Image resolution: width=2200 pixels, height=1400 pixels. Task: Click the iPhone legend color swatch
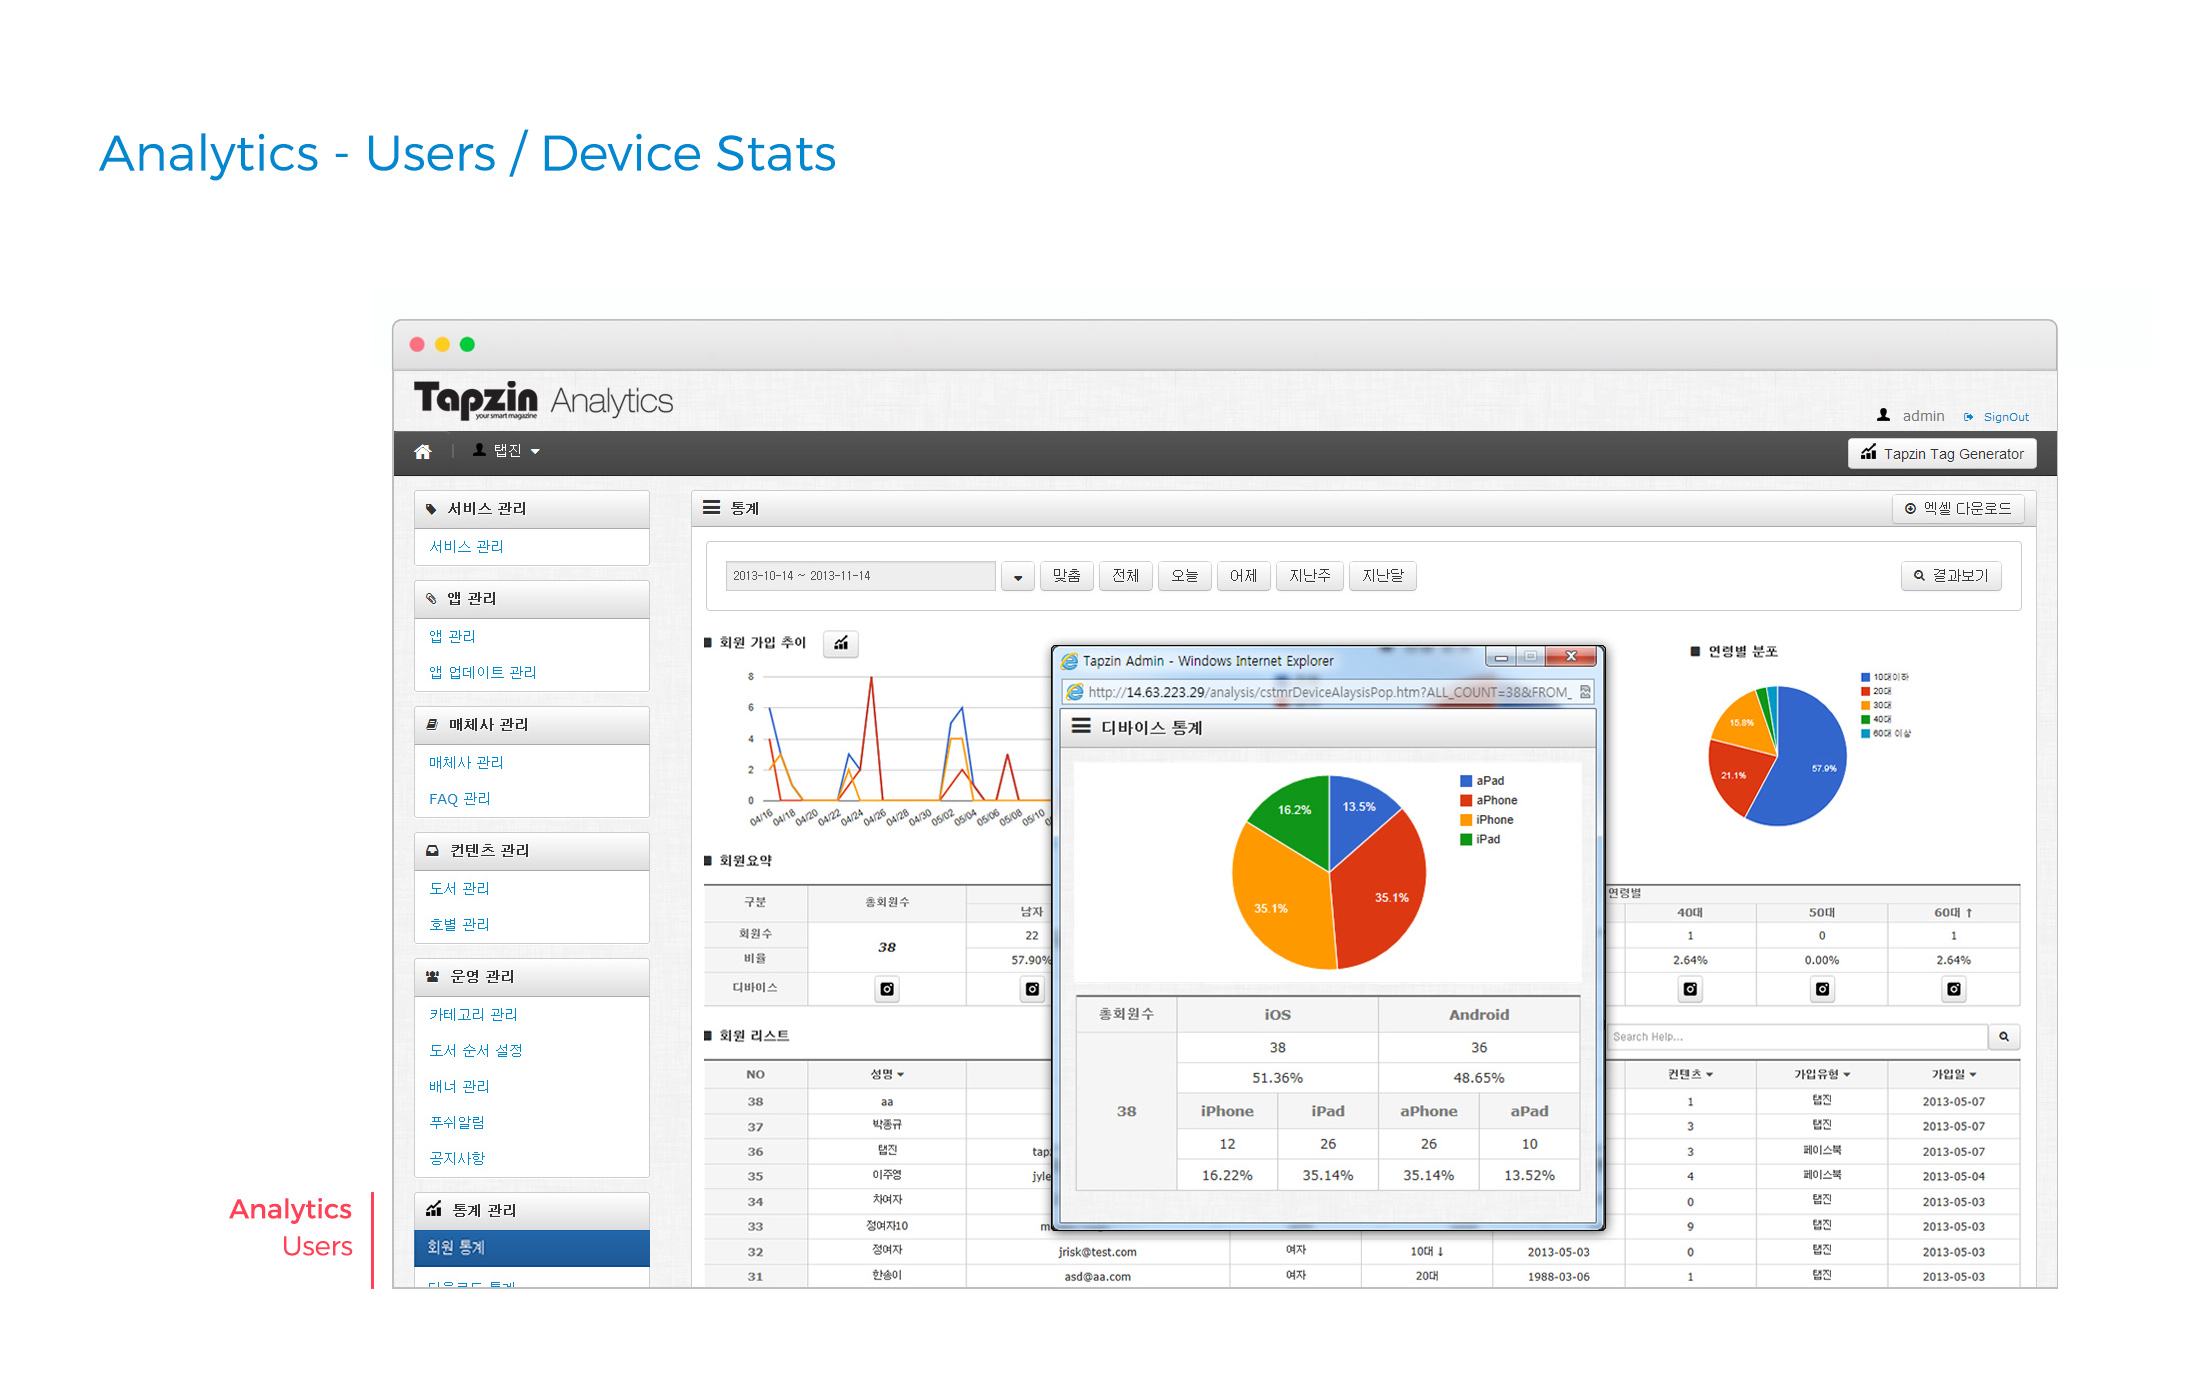(x=1466, y=820)
